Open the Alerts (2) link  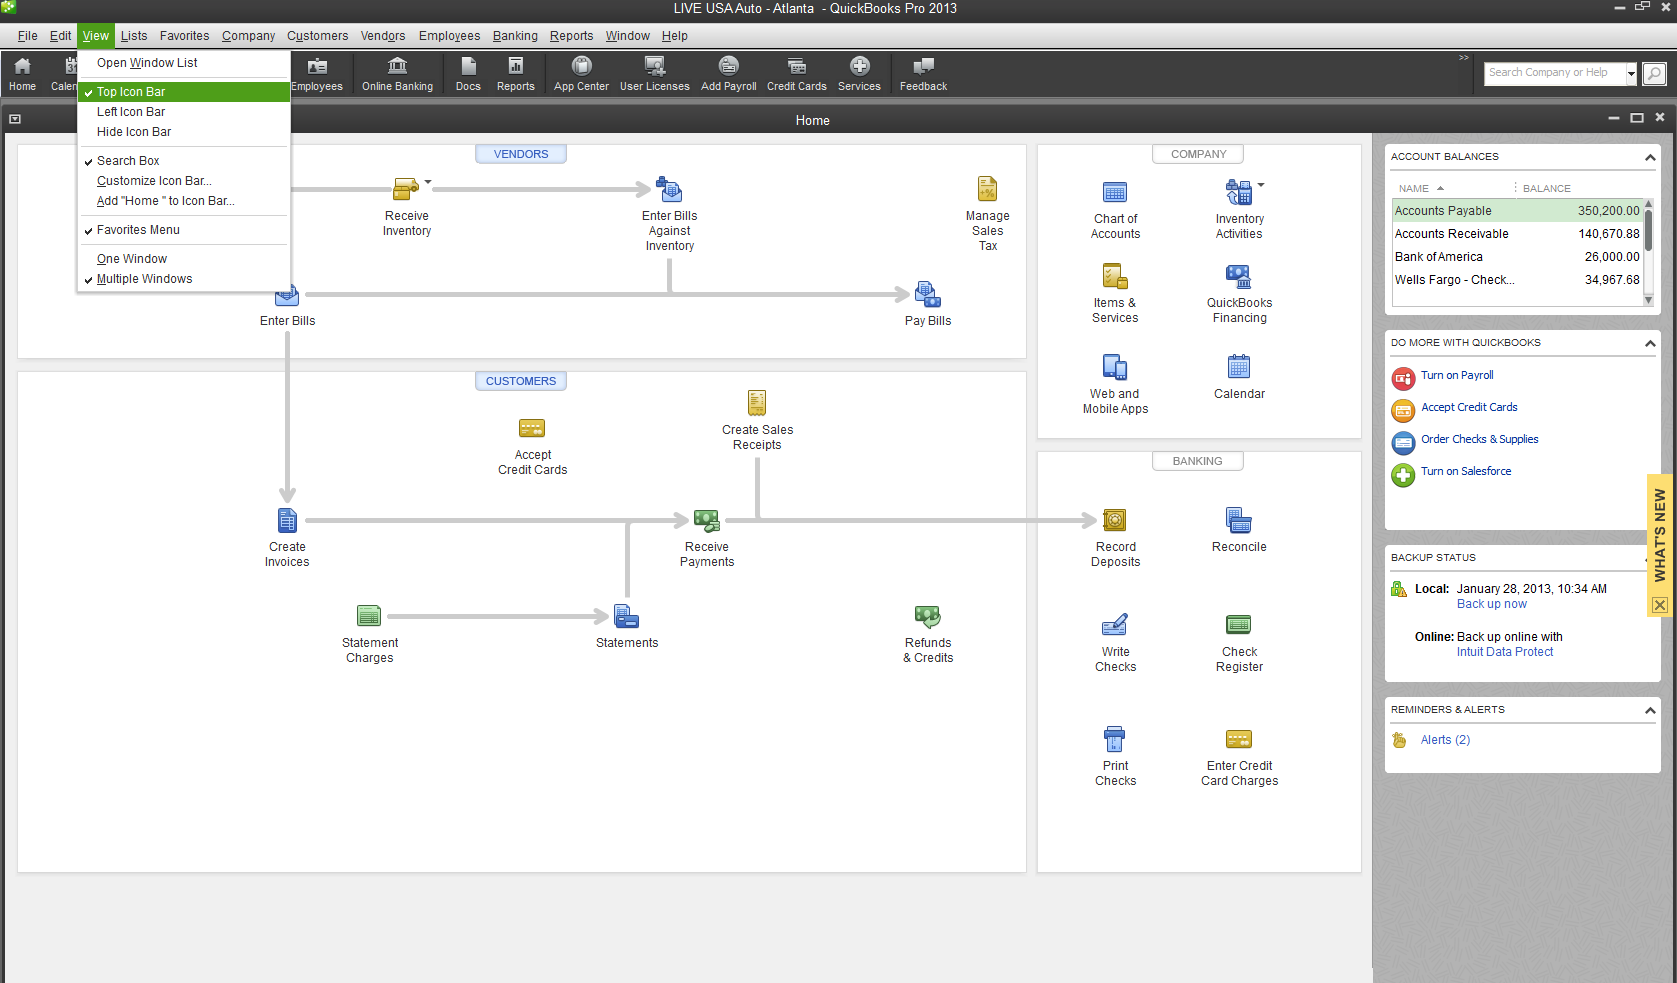point(1445,740)
